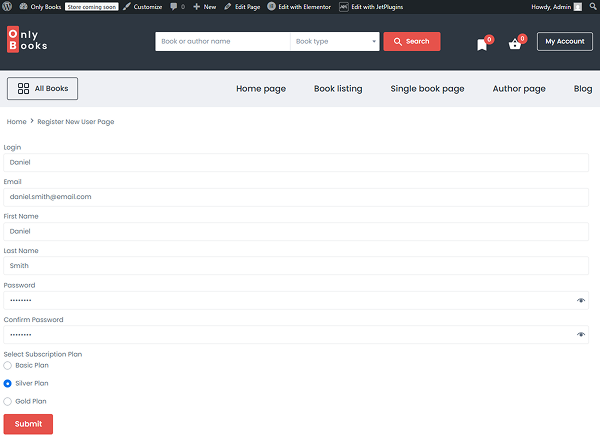Click Edit with Elementor
Image resolution: width=600 pixels, height=439 pixels.
pos(299,7)
